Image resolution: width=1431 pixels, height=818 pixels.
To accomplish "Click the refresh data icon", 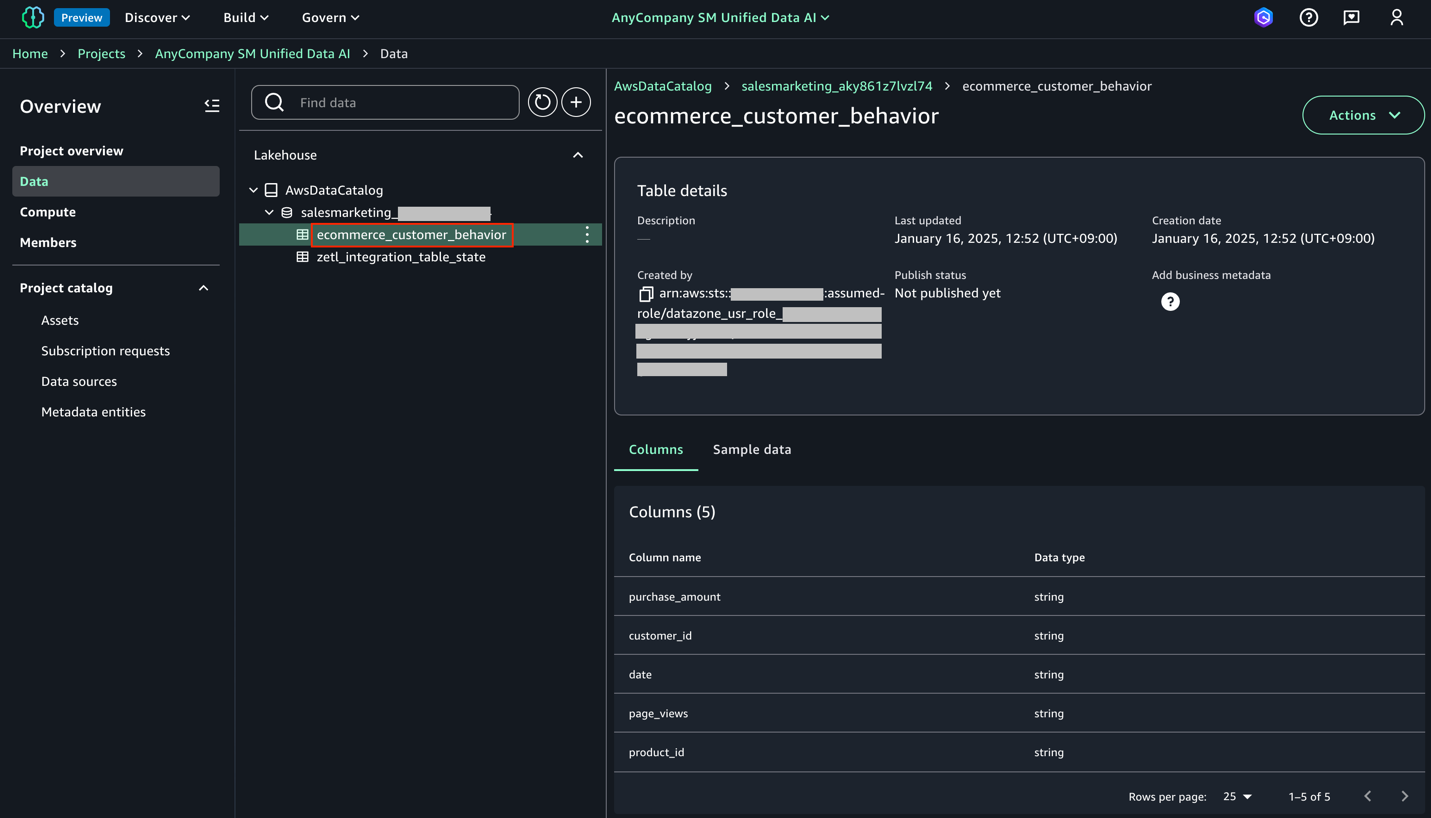I will (x=542, y=102).
